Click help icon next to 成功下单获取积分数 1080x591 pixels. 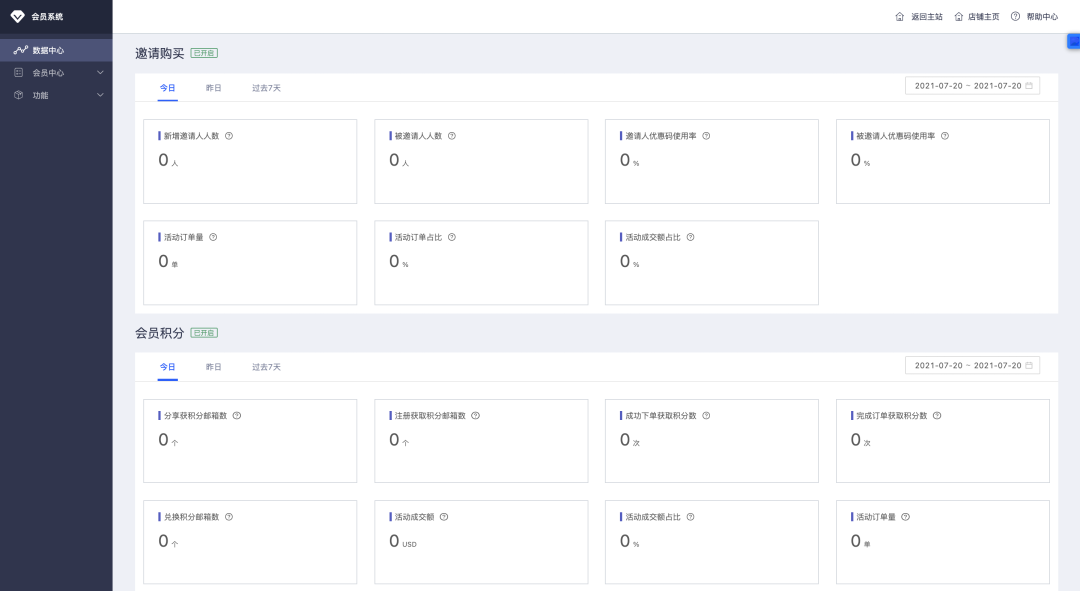coord(706,416)
